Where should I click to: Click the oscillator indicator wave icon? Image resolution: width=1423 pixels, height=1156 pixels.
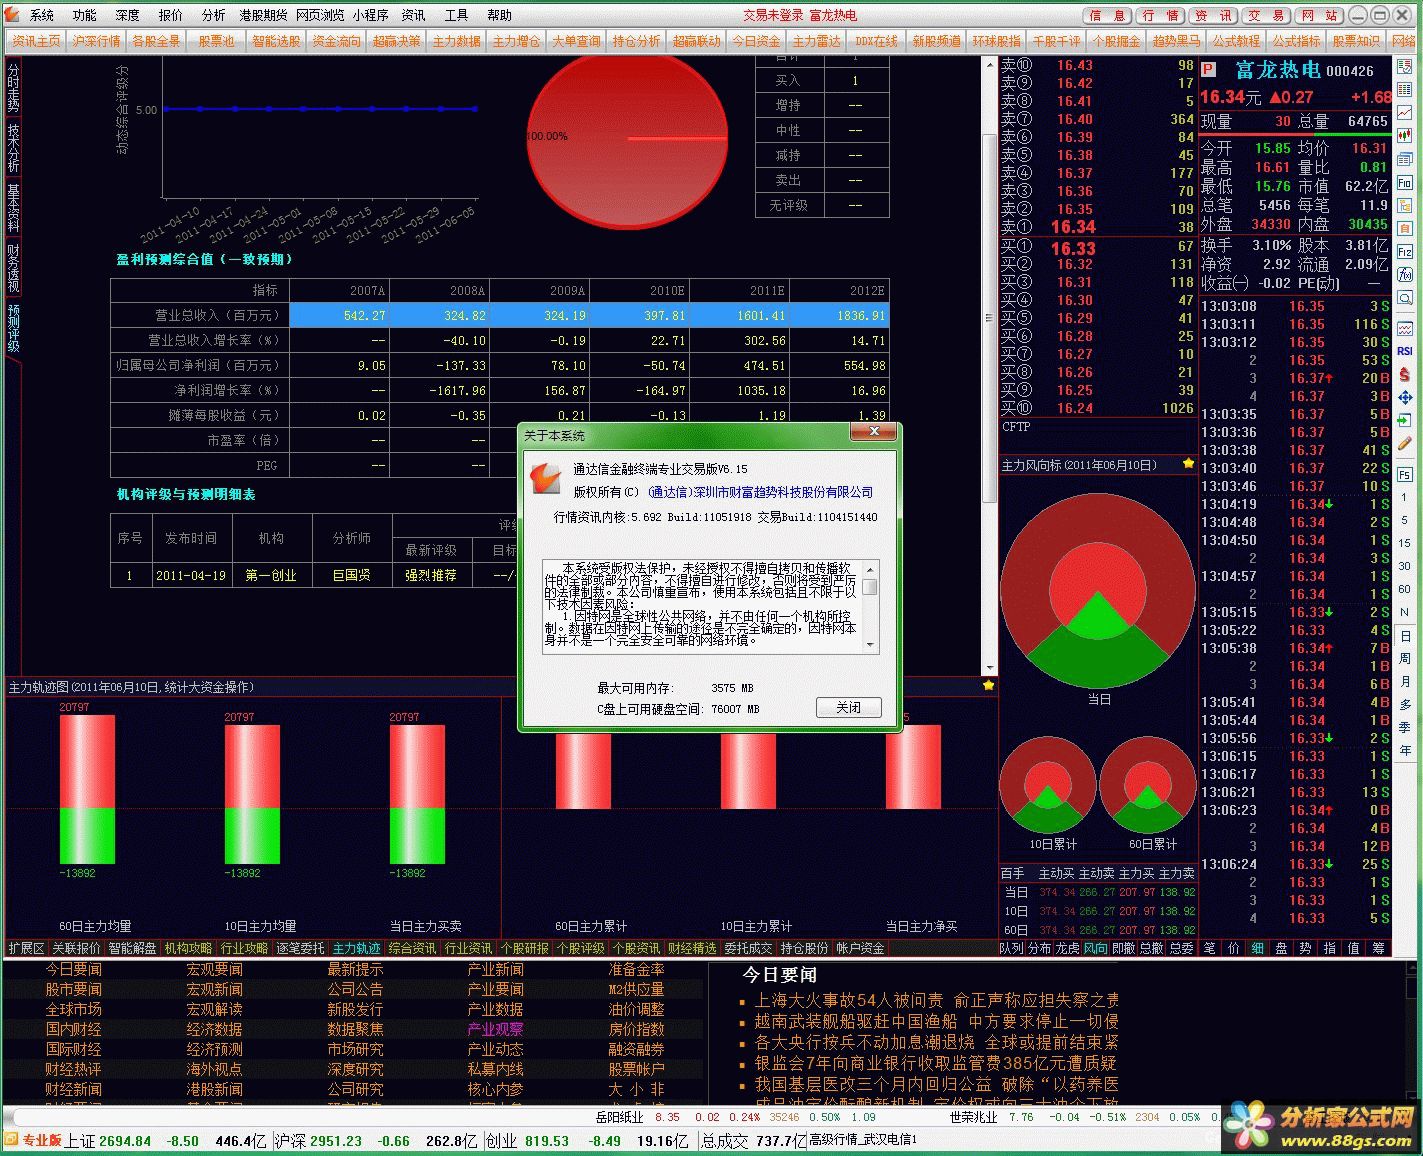pyautogui.click(x=1405, y=327)
